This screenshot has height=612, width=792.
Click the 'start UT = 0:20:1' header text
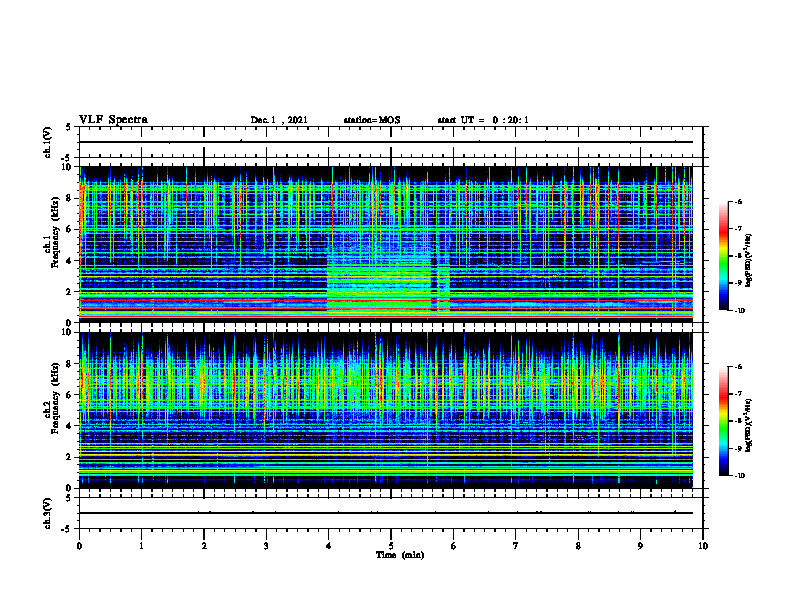(x=483, y=120)
